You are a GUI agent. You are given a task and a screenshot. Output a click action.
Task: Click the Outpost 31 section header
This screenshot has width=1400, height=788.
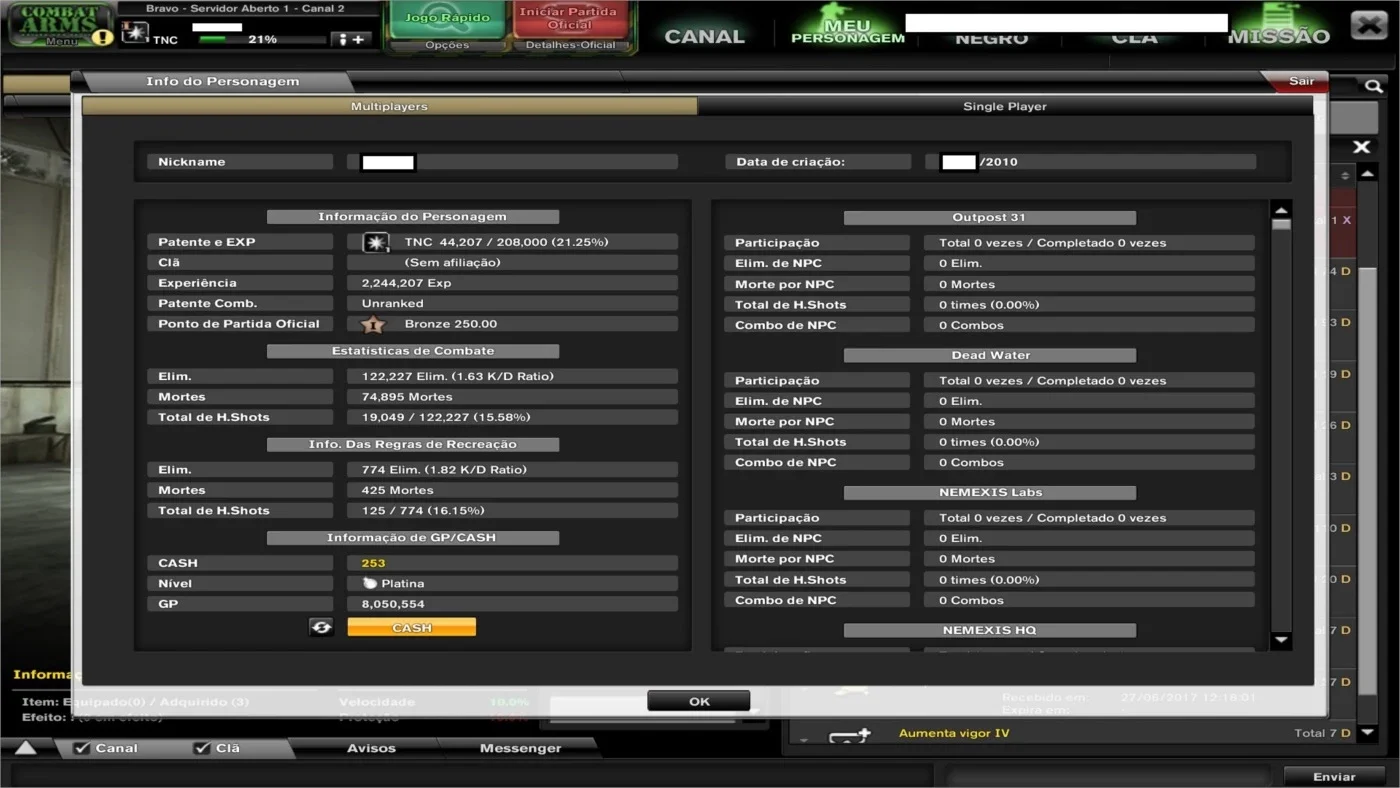point(989,217)
